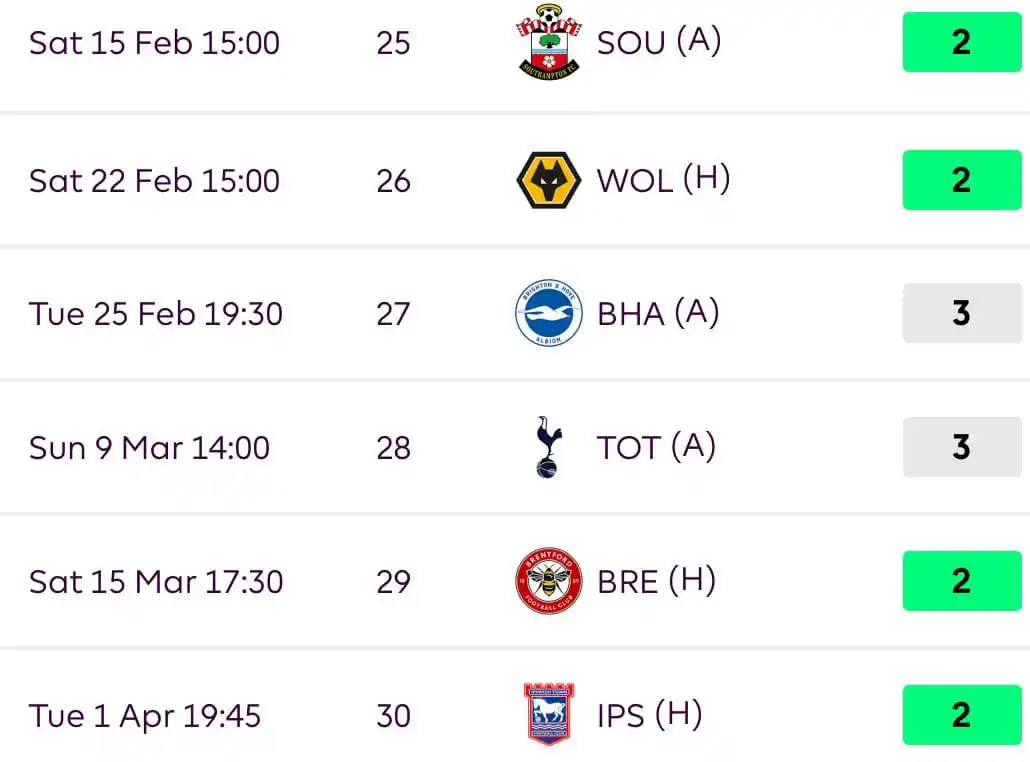Select grey difficulty 3 for Brighton

tap(962, 313)
